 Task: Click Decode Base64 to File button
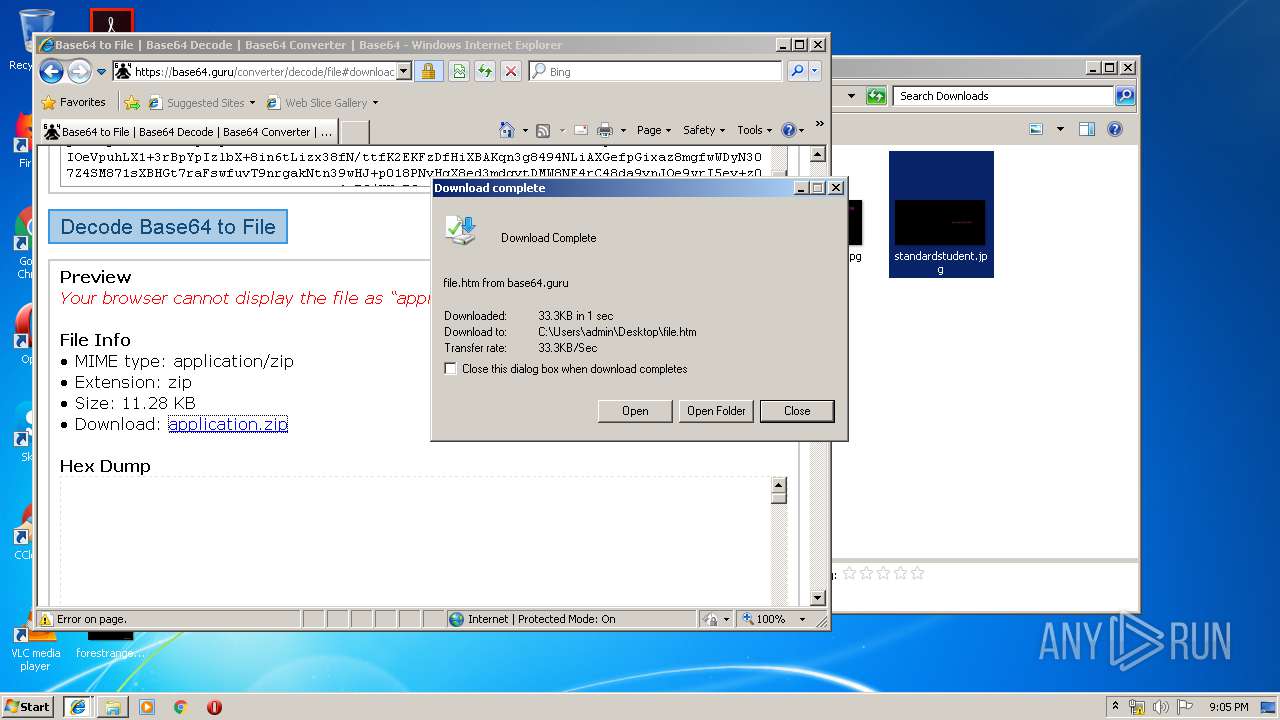click(x=168, y=227)
